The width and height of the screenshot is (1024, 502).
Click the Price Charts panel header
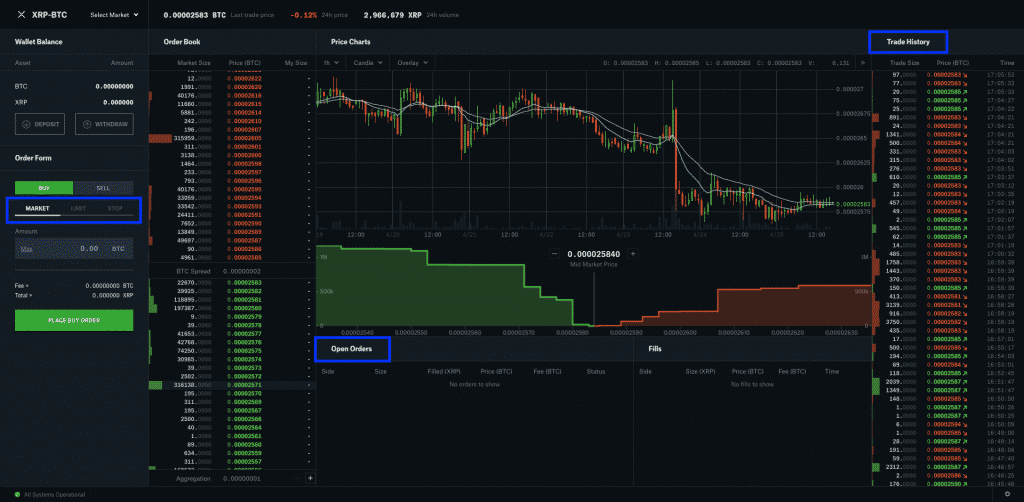pyautogui.click(x=350, y=42)
